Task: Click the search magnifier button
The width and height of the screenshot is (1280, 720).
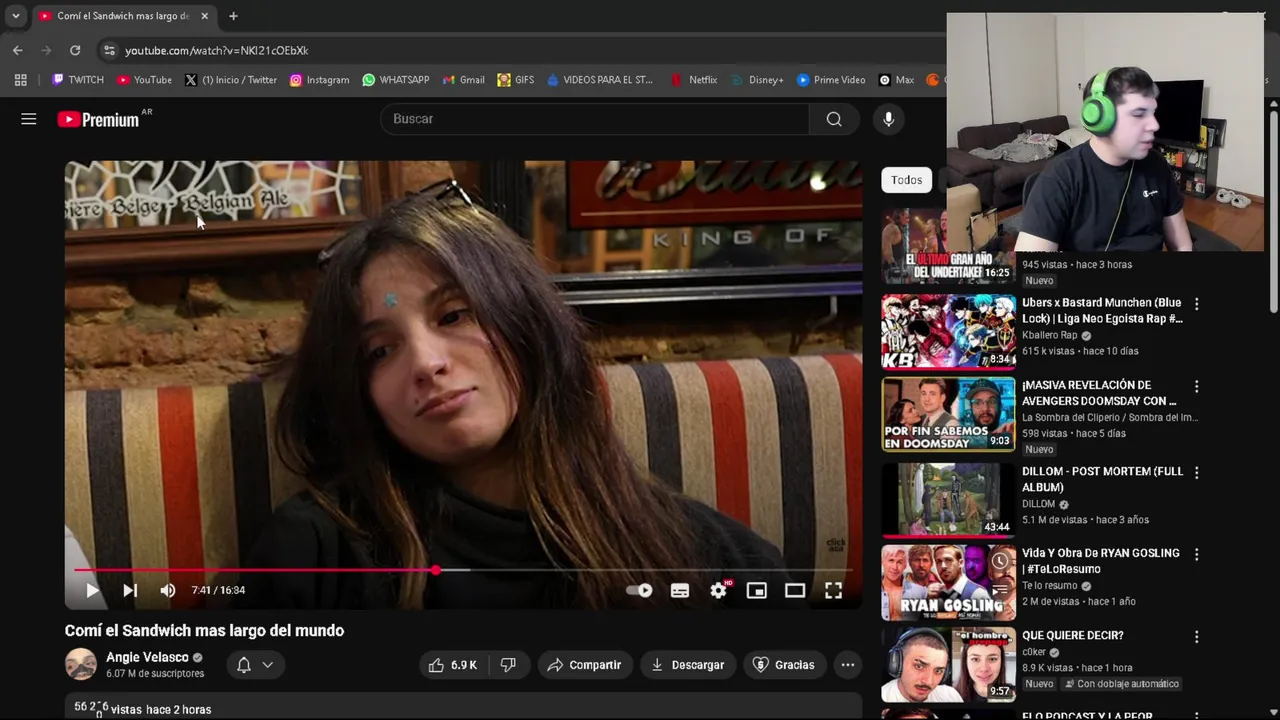Action: click(x=834, y=119)
